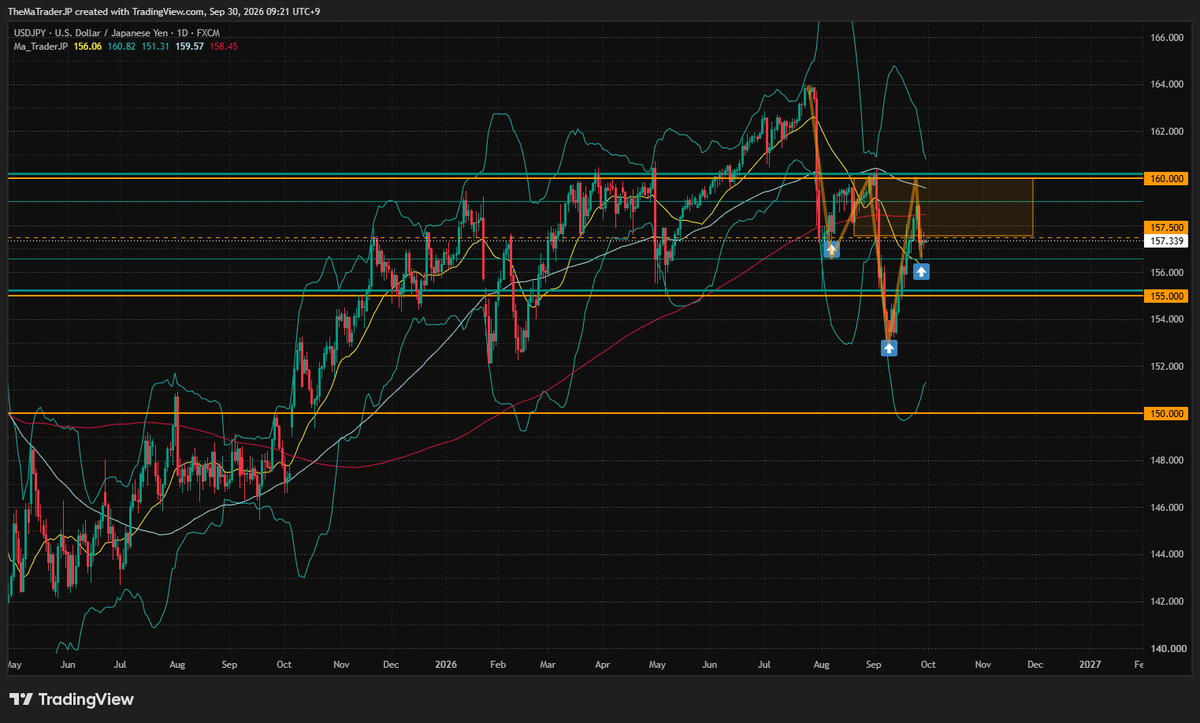Click the orange 150.000 price label

tap(1167, 413)
